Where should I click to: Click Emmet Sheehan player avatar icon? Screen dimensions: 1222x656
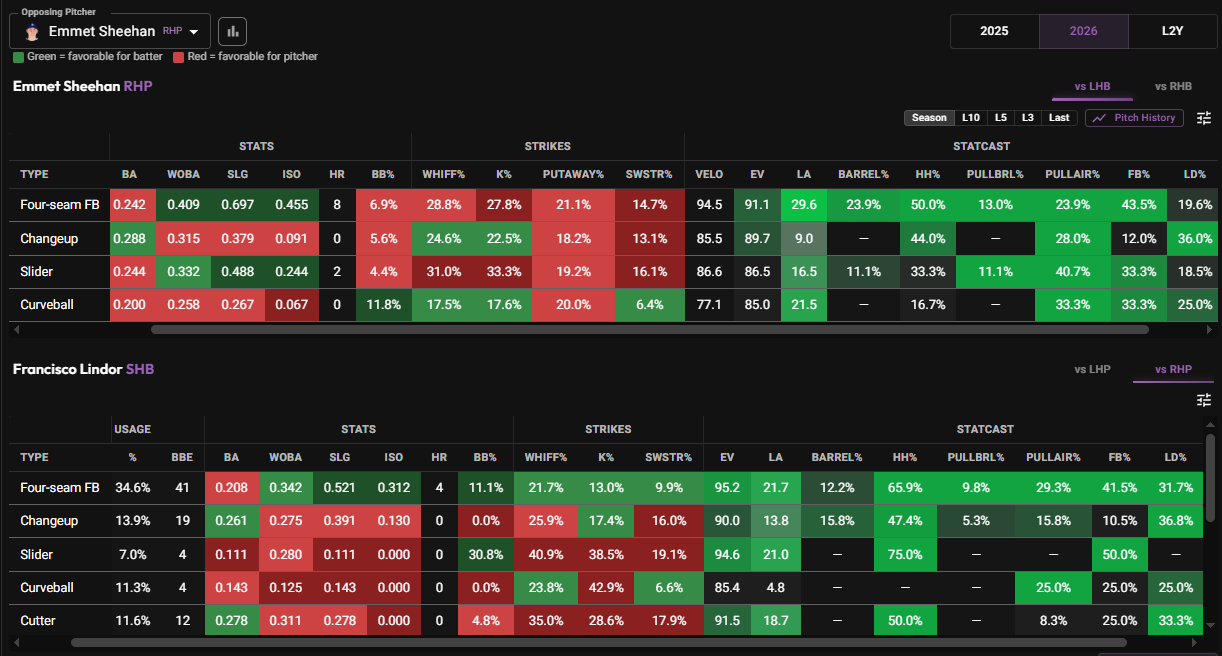[31, 31]
